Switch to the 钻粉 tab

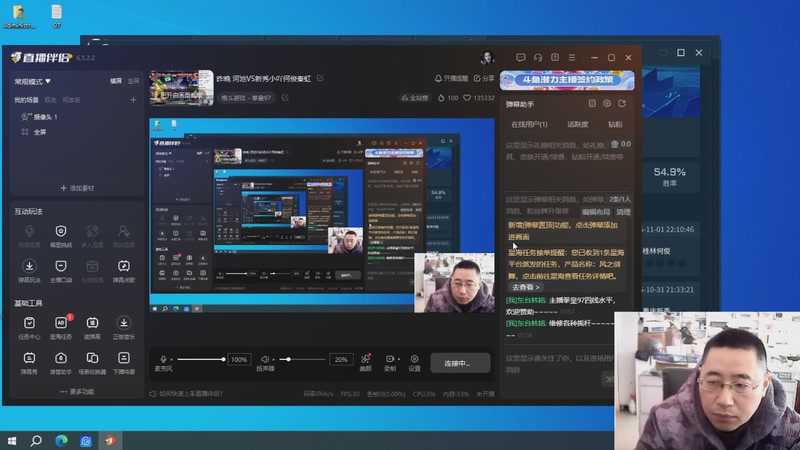pos(615,124)
